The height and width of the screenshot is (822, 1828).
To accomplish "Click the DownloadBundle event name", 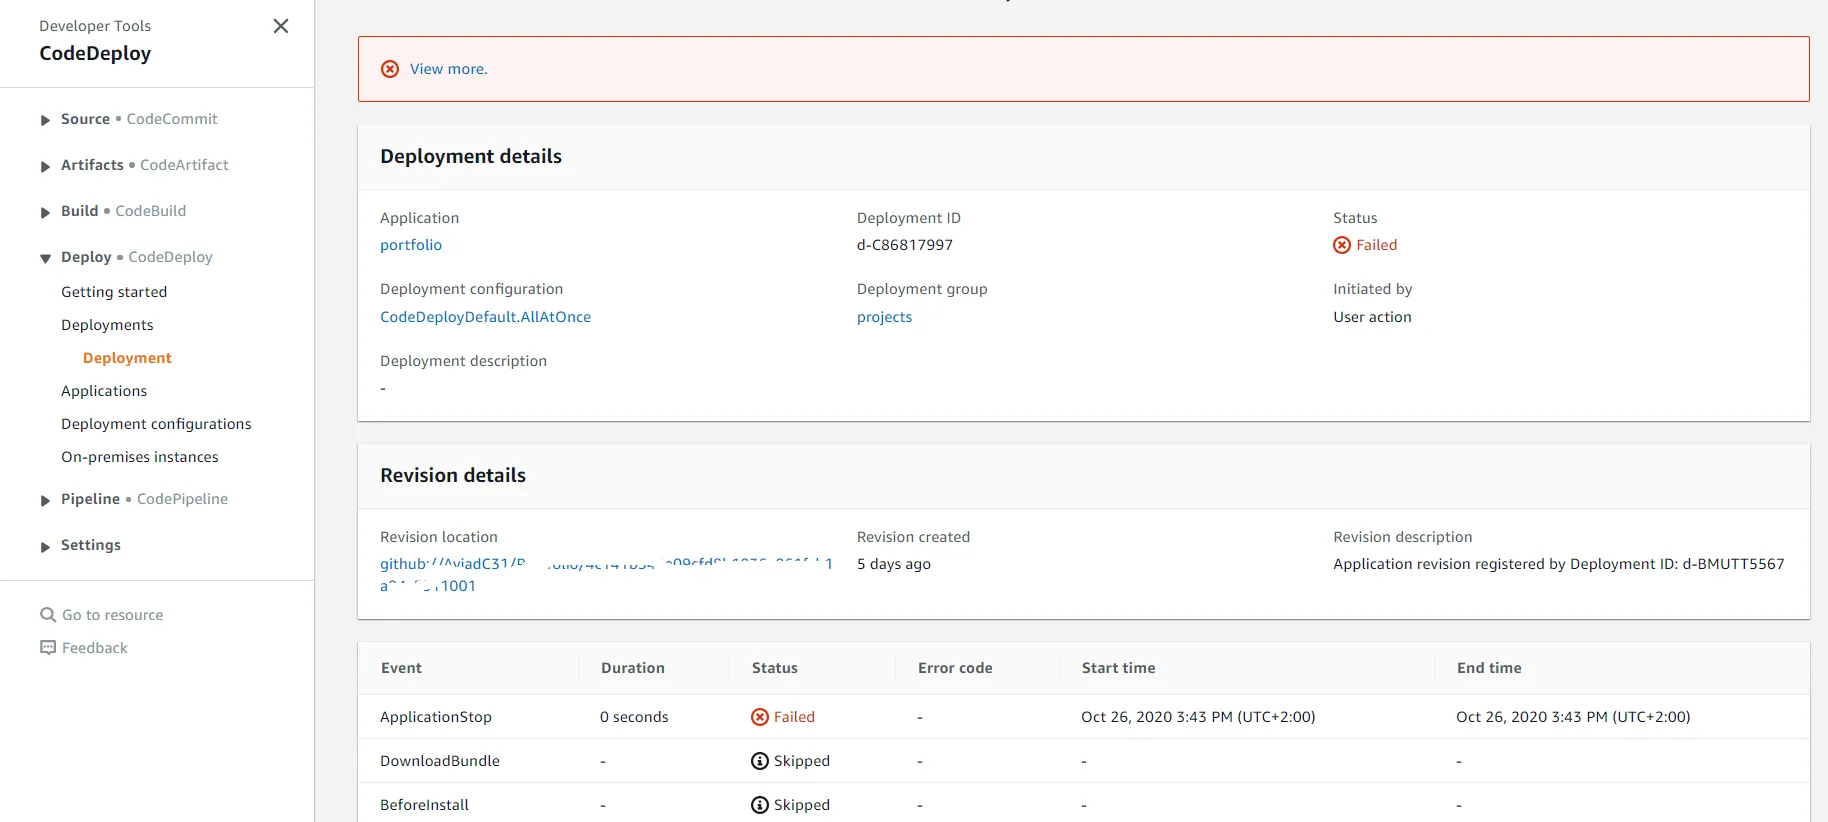I will (440, 761).
